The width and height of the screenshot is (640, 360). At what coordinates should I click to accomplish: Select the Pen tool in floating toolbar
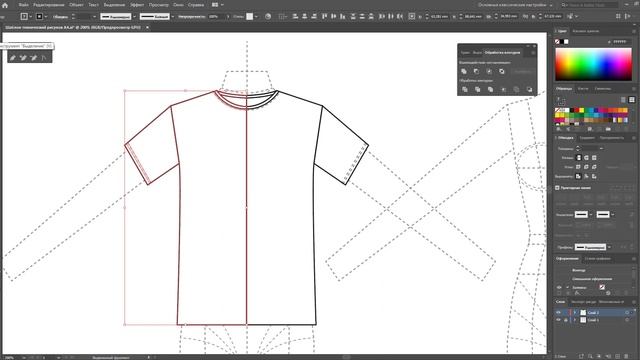13,58
